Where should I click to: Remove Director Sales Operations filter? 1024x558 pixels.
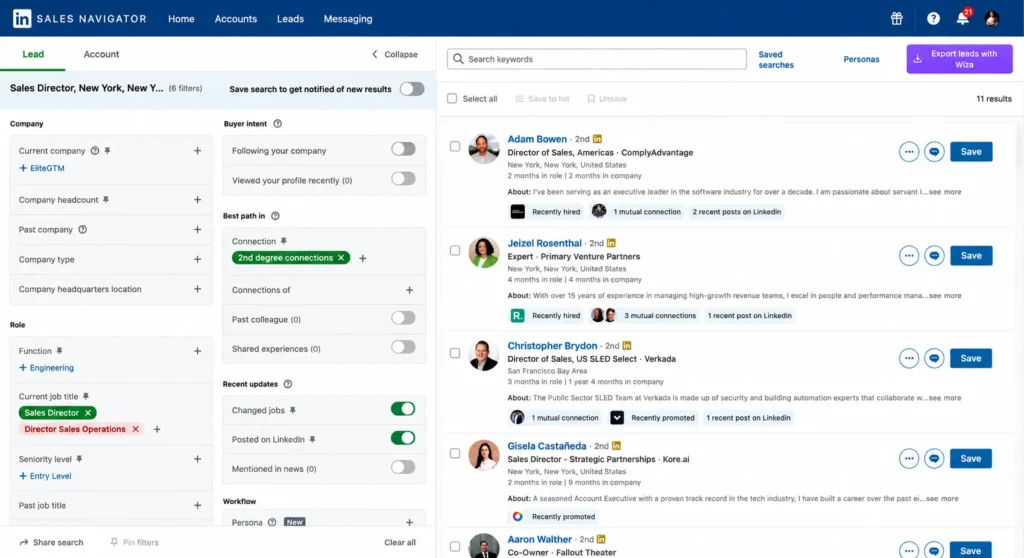click(x=135, y=429)
